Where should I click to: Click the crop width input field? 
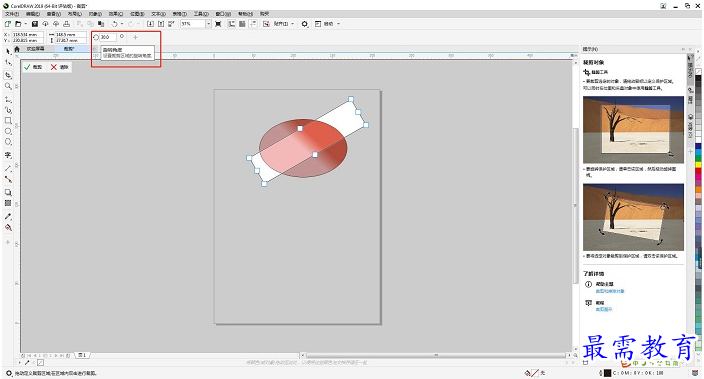click(x=70, y=34)
